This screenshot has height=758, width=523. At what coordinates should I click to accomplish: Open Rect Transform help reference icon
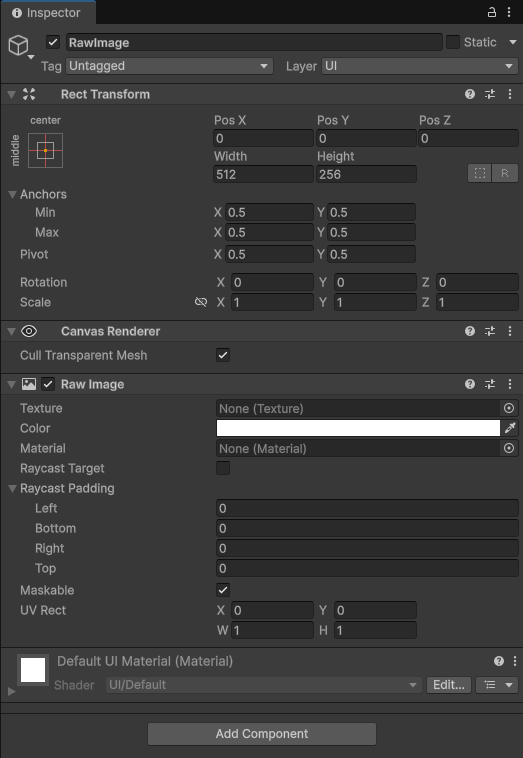pos(470,94)
